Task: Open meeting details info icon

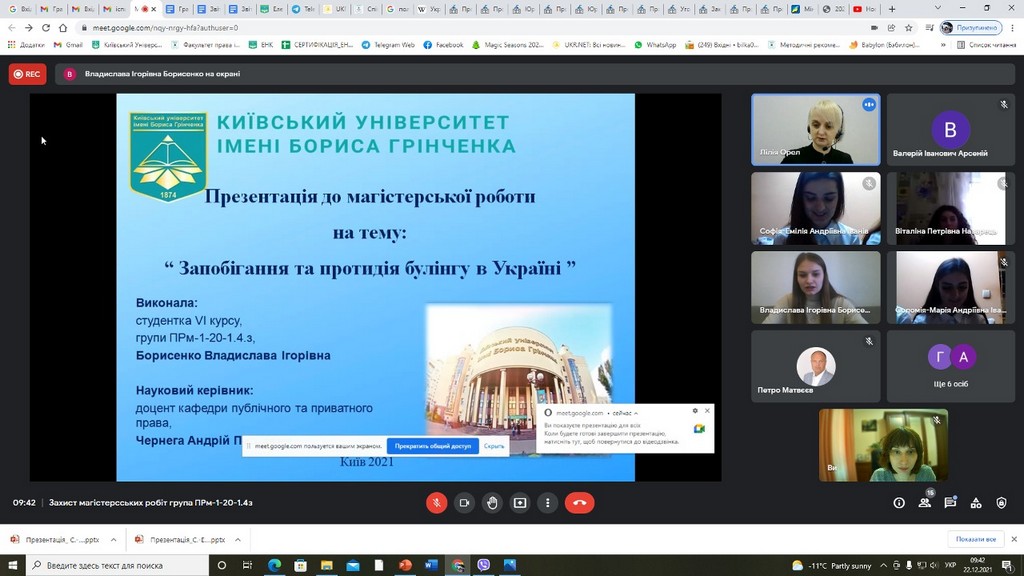Action: point(899,503)
